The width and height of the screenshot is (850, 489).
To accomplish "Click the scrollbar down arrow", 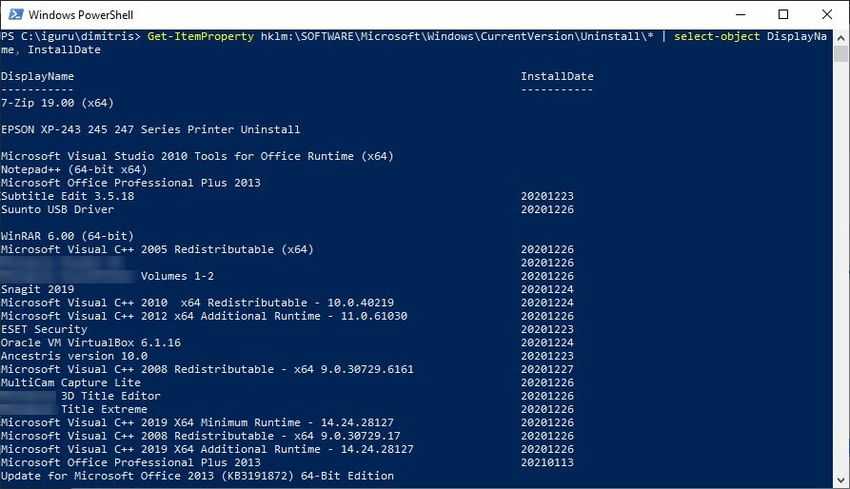I will (841, 480).
